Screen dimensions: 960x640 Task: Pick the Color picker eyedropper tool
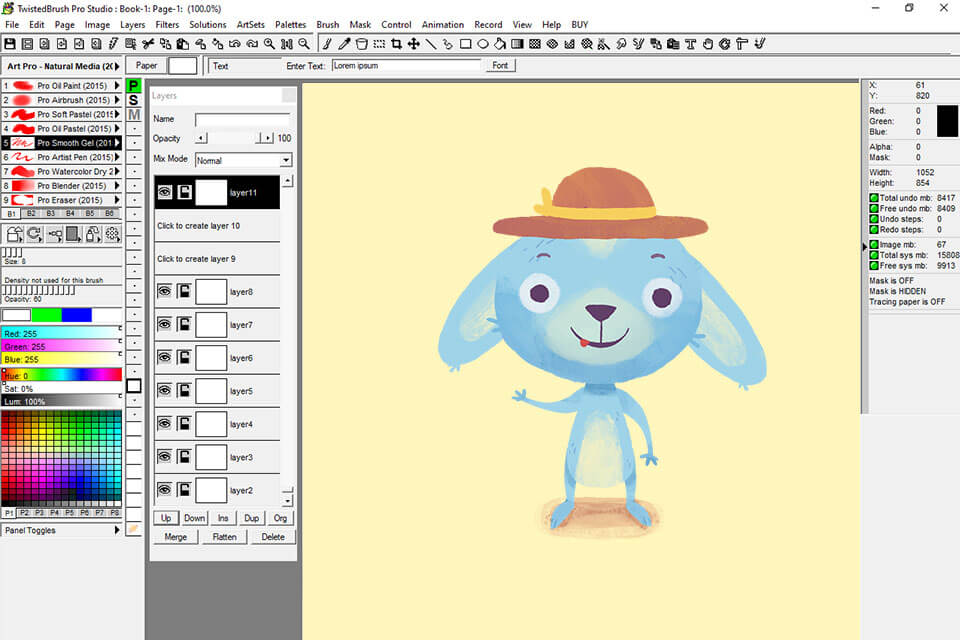pyautogui.click(x=344, y=44)
